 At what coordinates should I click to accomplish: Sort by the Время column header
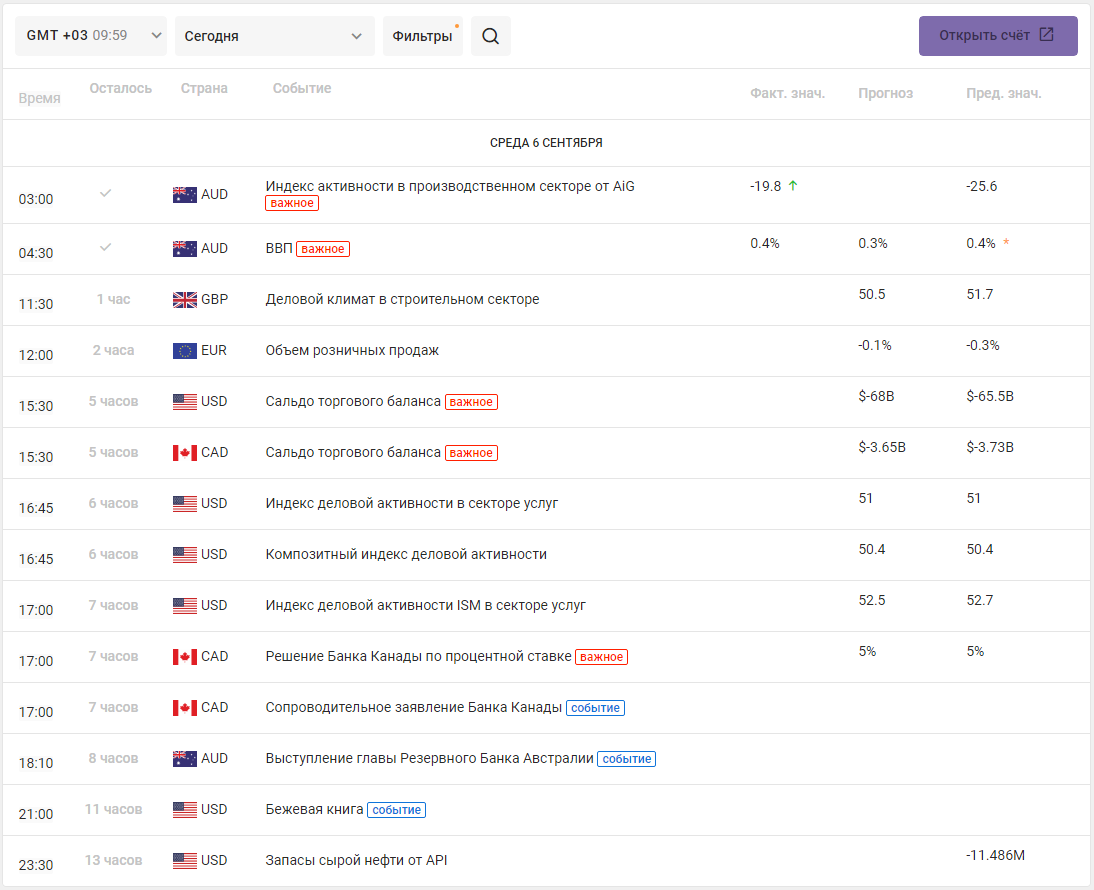pos(39,98)
